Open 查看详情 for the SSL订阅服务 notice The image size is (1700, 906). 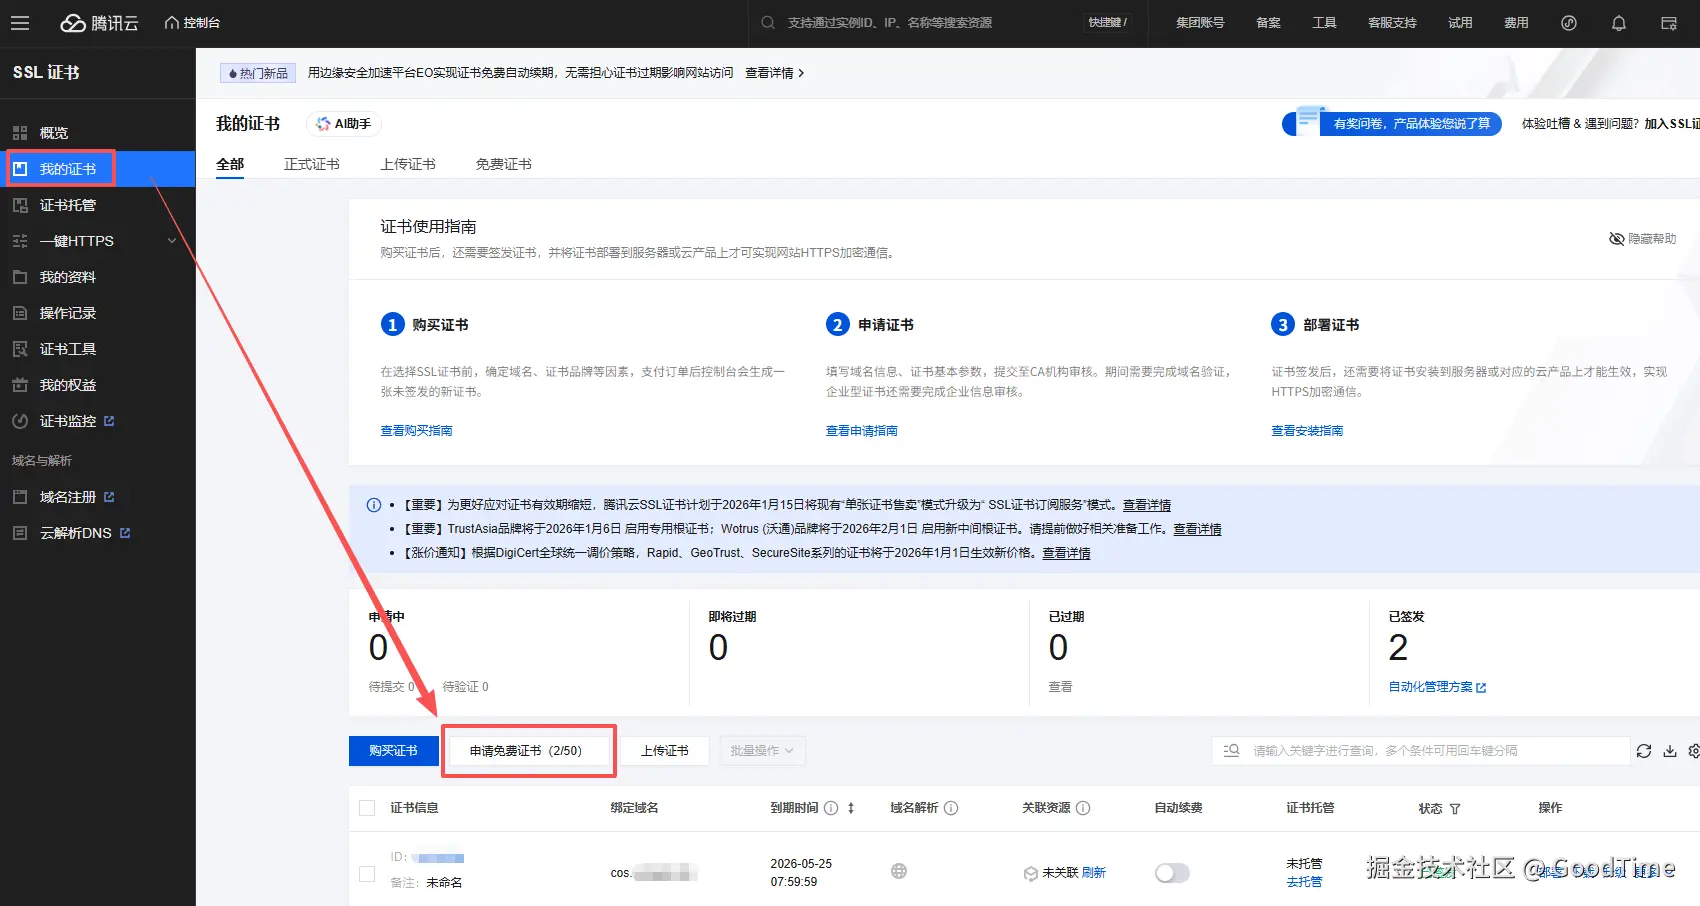[1147, 505]
